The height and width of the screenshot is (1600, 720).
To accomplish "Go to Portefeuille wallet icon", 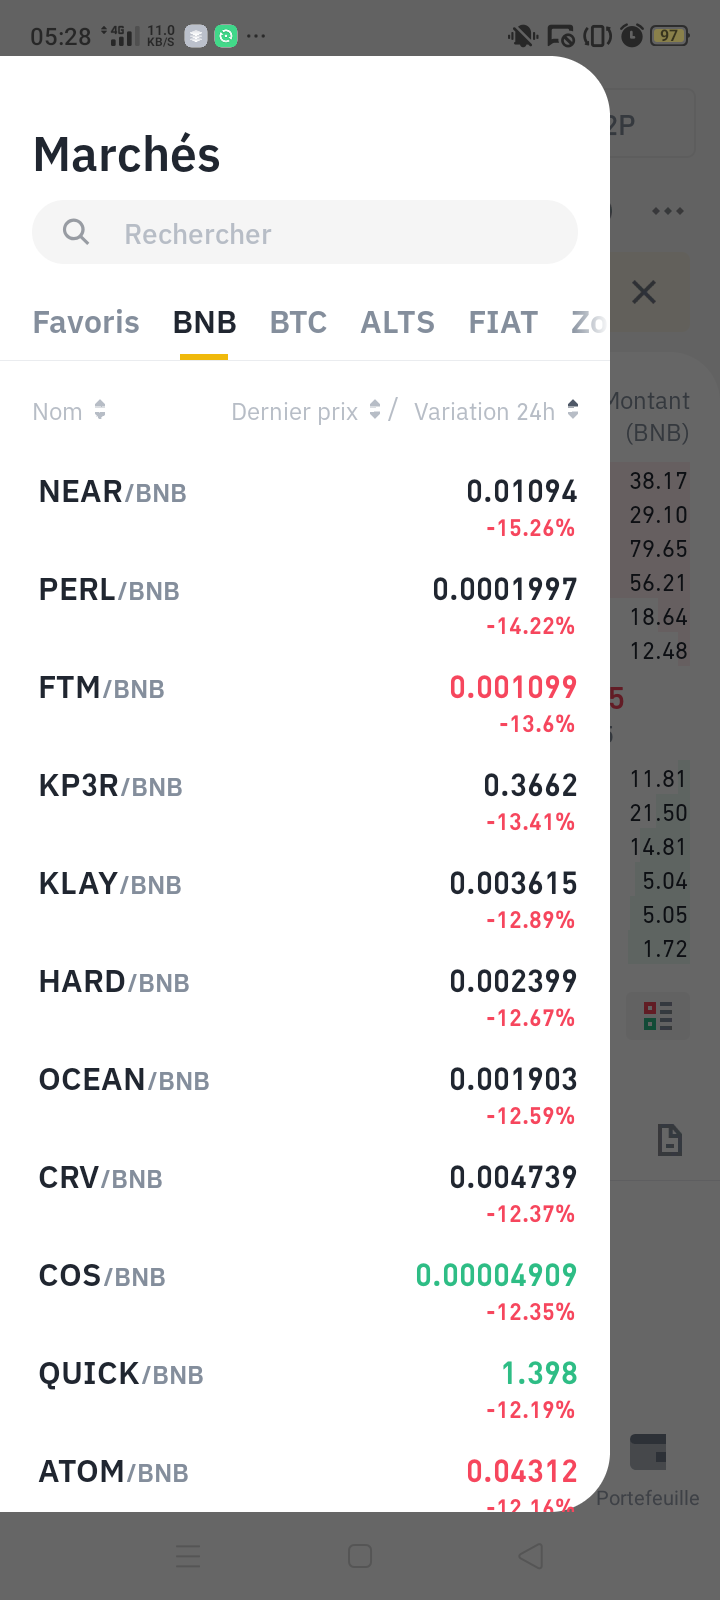I will coord(648,1453).
